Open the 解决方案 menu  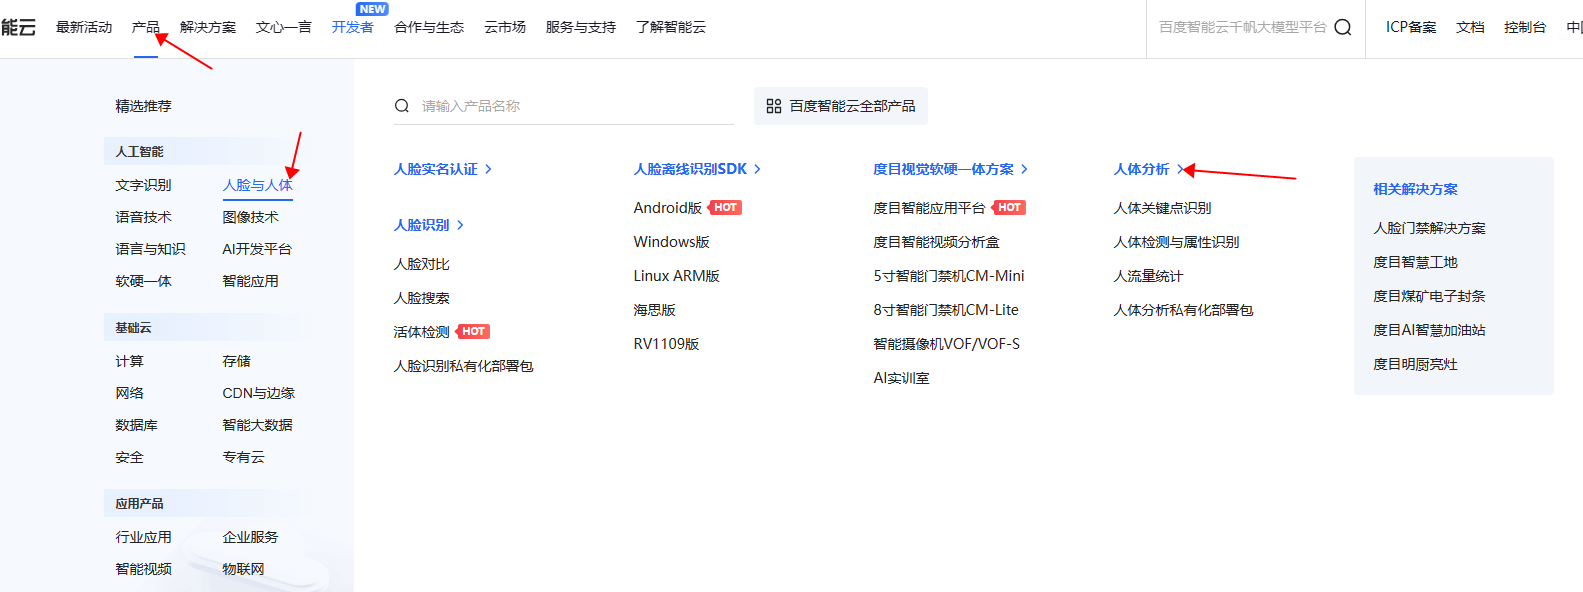point(208,28)
